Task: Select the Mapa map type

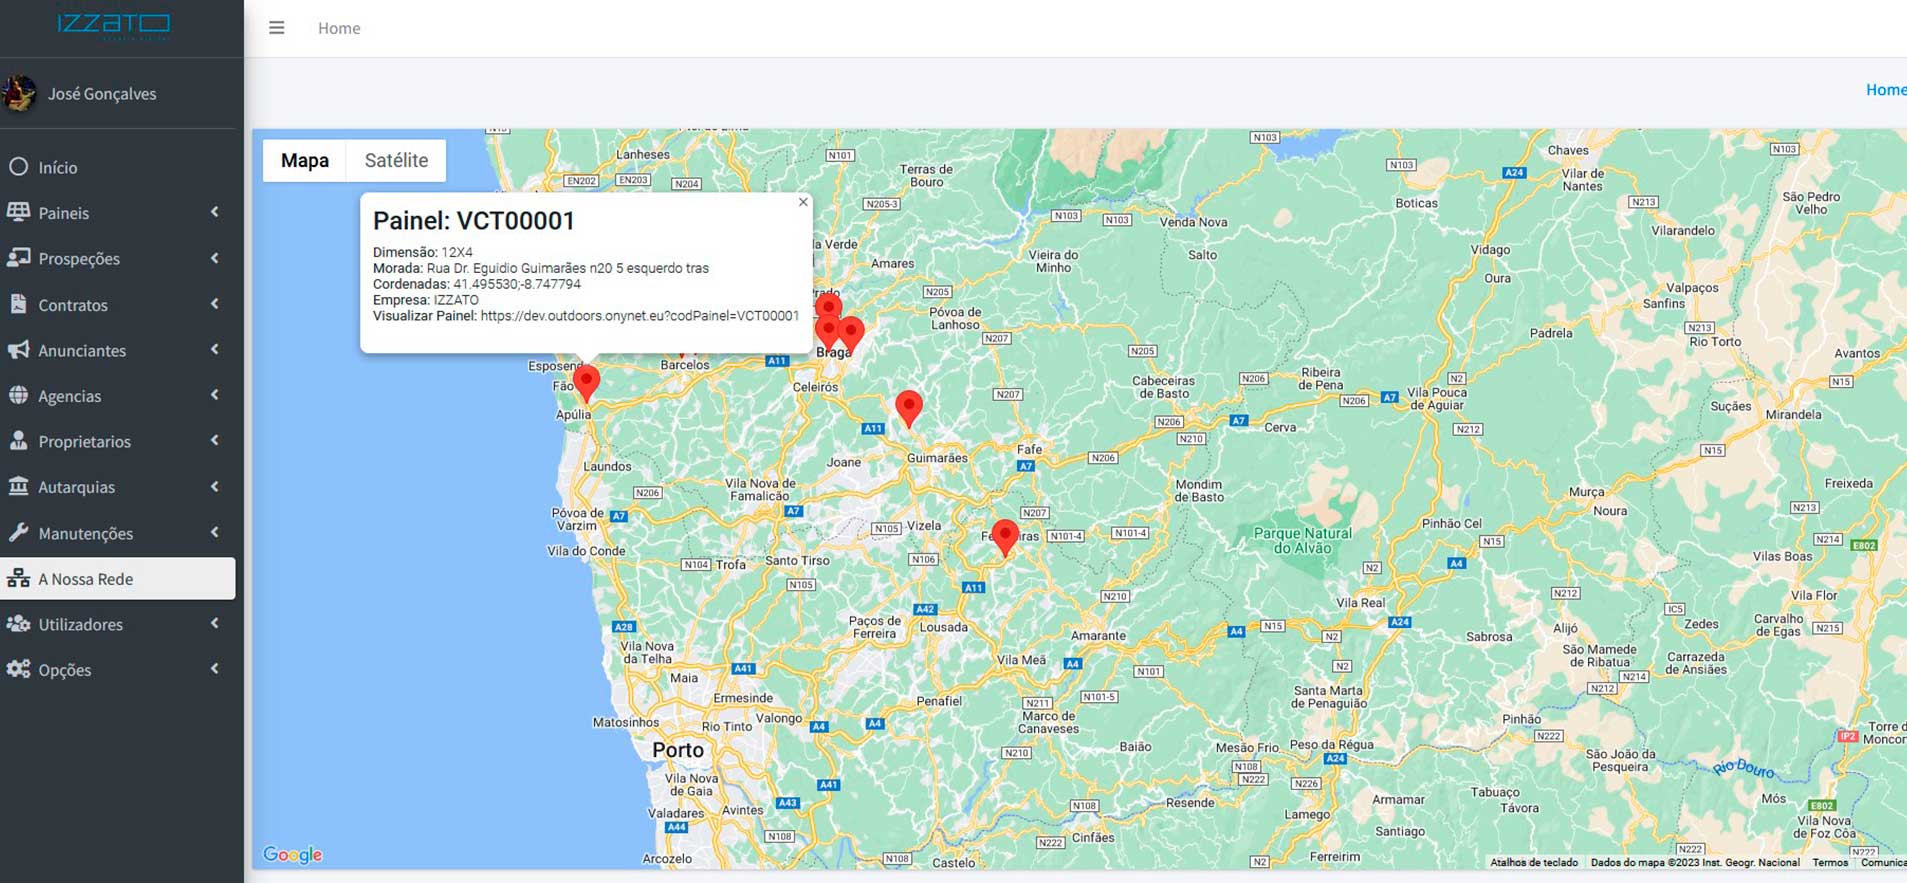Action: point(304,161)
